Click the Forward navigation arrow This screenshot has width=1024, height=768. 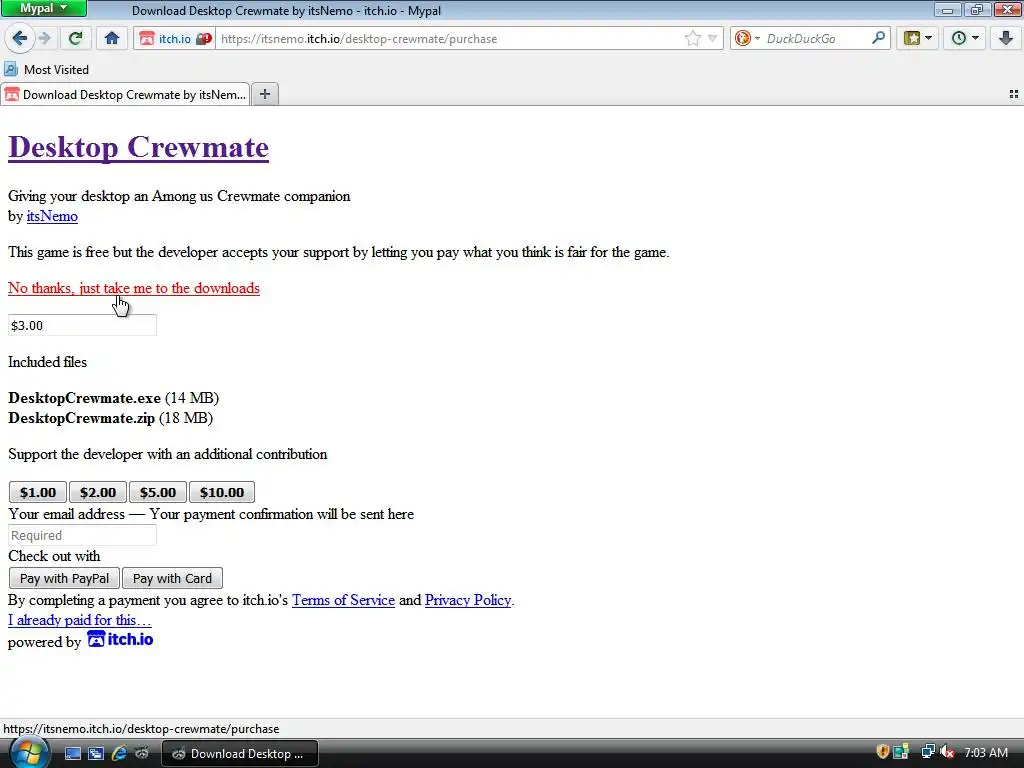[45, 39]
